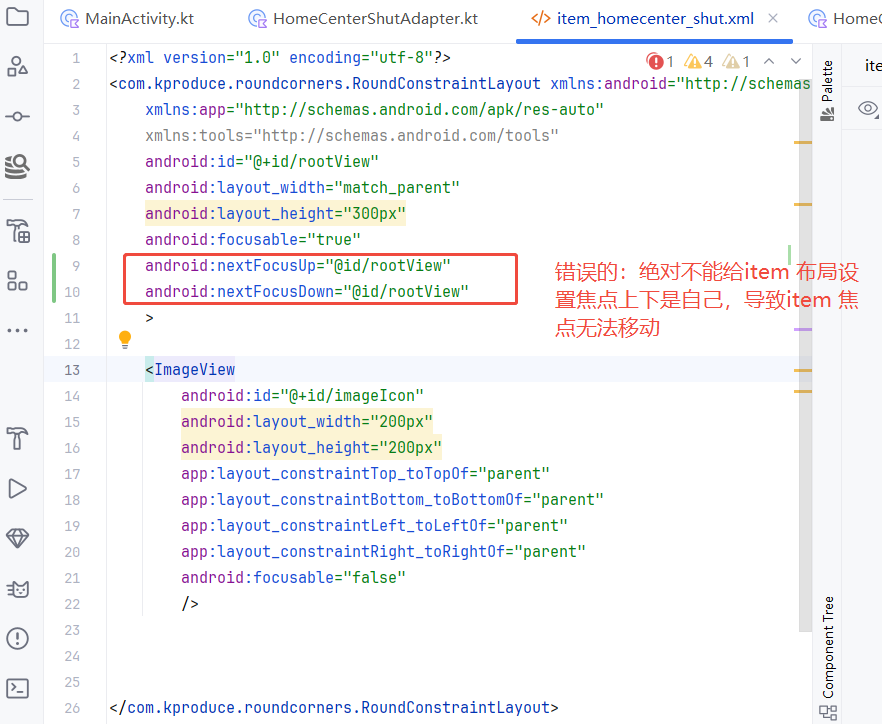The height and width of the screenshot is (724, 882).
Task: Open the Run tool window
Action: point(17,488)
